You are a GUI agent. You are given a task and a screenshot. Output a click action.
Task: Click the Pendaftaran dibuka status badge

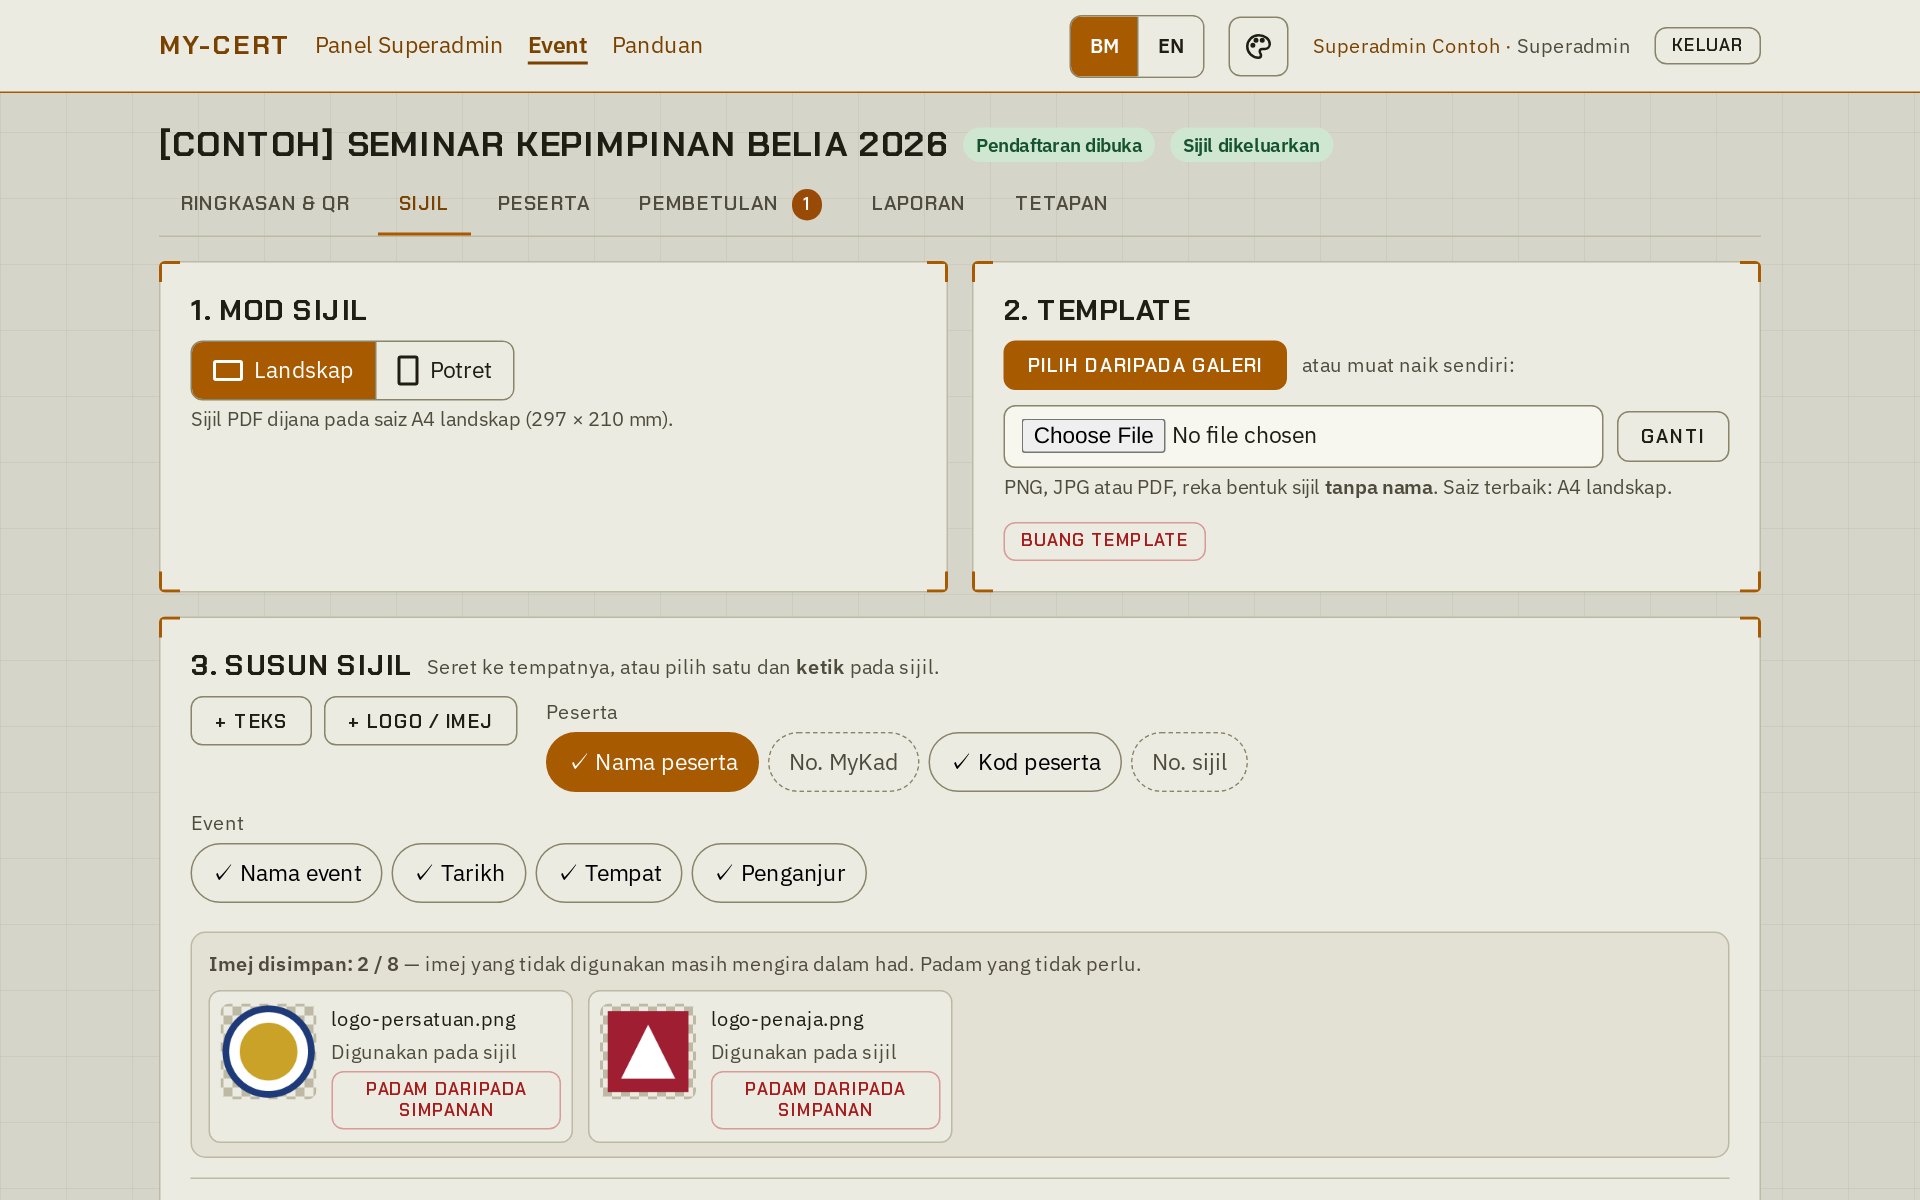pos(1059,145)
